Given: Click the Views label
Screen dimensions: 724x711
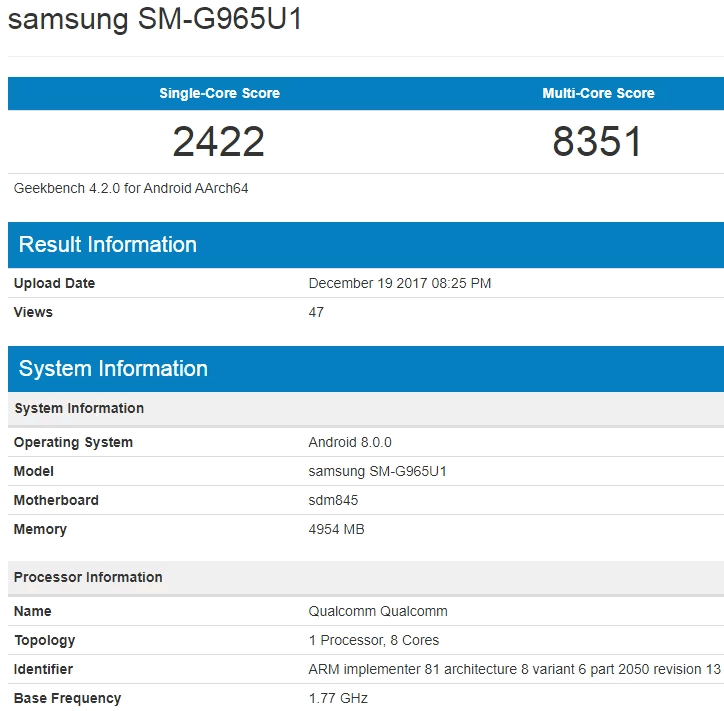Looking at the screenshot, I should (33, 312).
